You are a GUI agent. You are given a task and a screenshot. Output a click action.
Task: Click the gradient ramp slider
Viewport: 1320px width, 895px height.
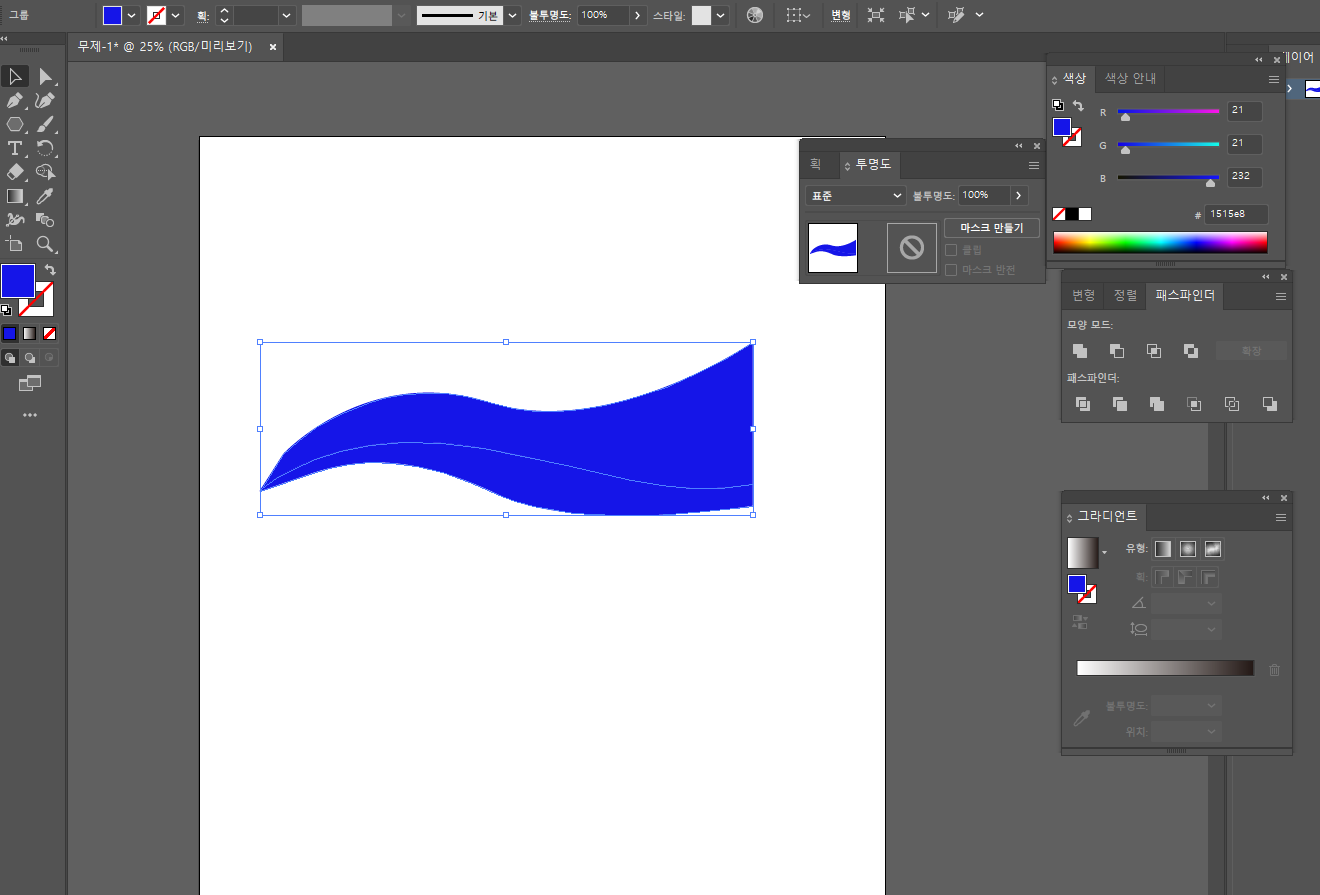1165,668
